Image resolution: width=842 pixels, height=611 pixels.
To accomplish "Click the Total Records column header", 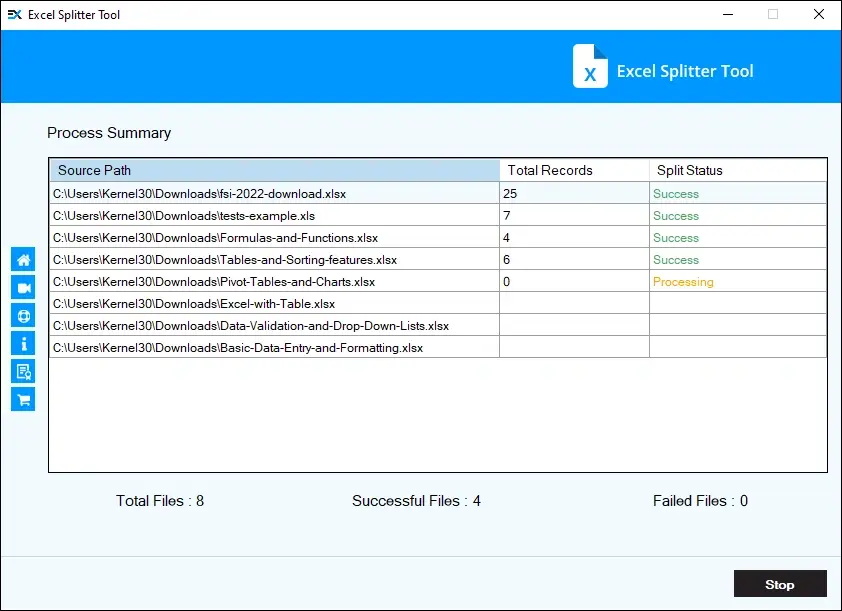I will tap(549, 170).
